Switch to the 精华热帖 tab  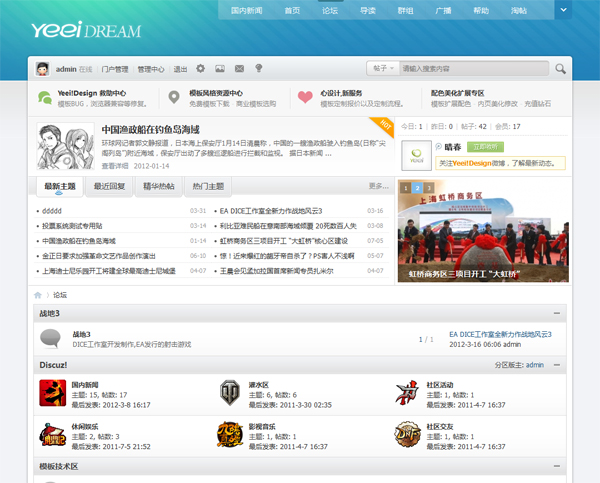point(159,187)
